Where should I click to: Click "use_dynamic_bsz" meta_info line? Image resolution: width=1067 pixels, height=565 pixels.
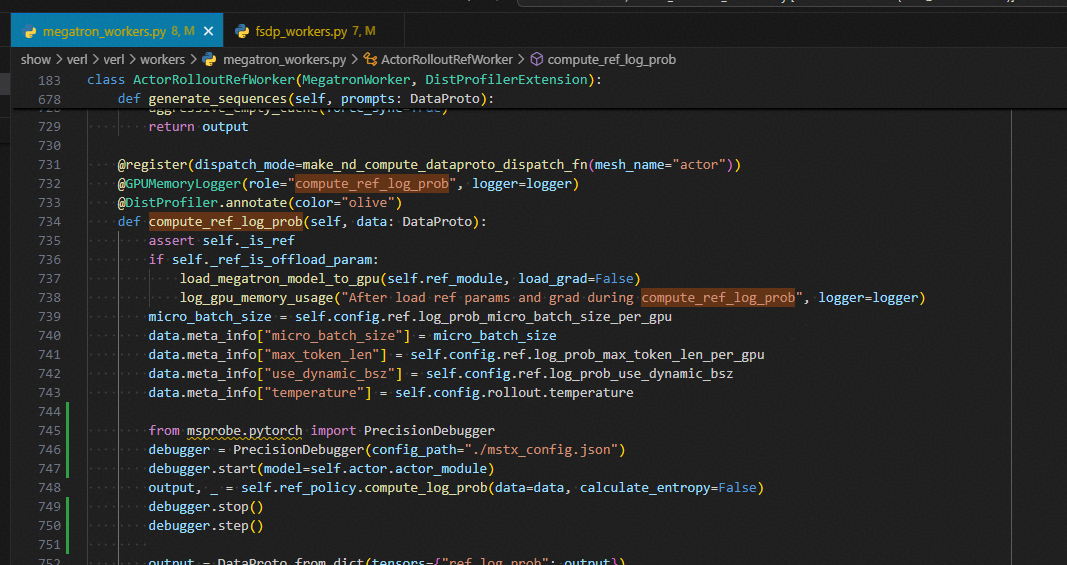440,374
